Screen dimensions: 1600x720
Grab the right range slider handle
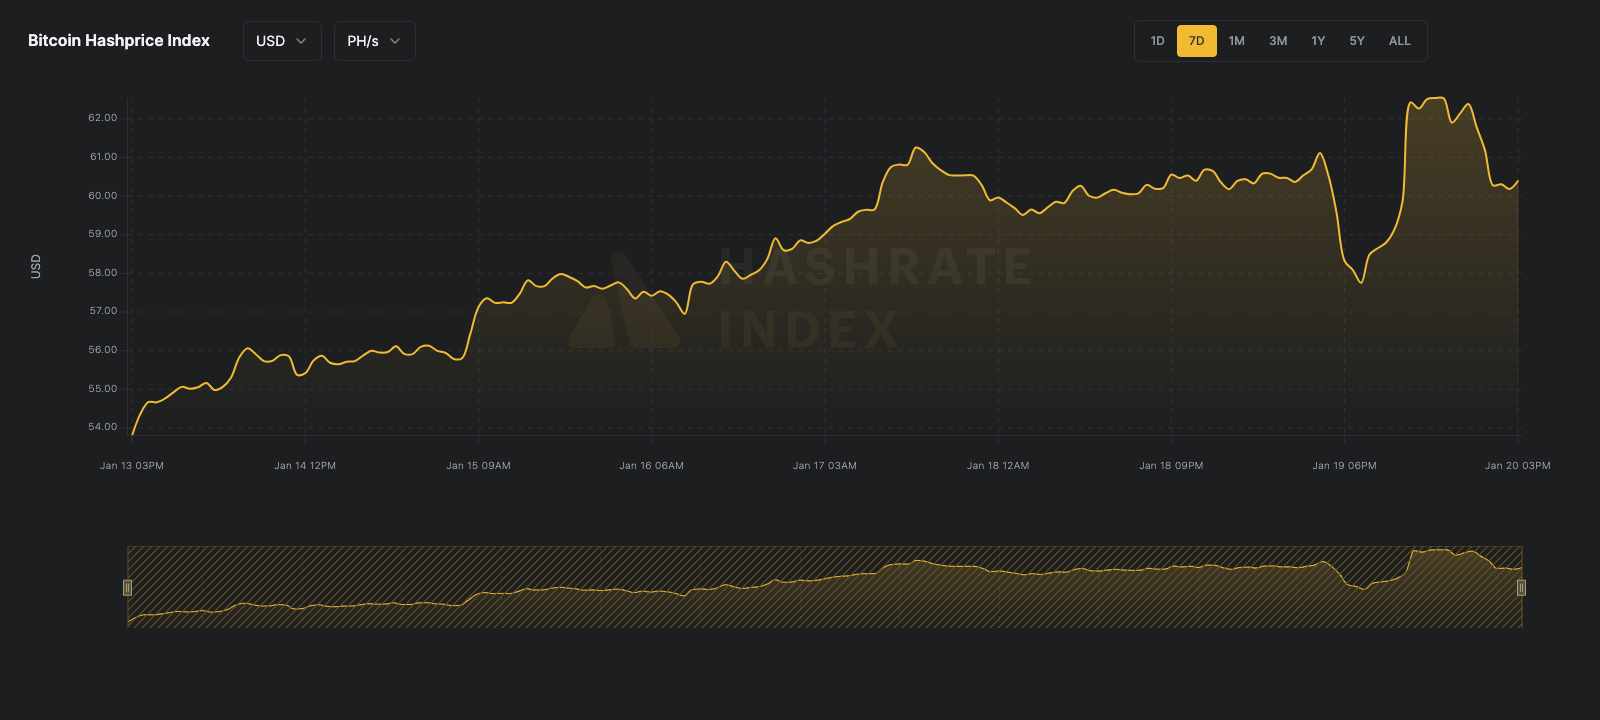point(1521,587)
